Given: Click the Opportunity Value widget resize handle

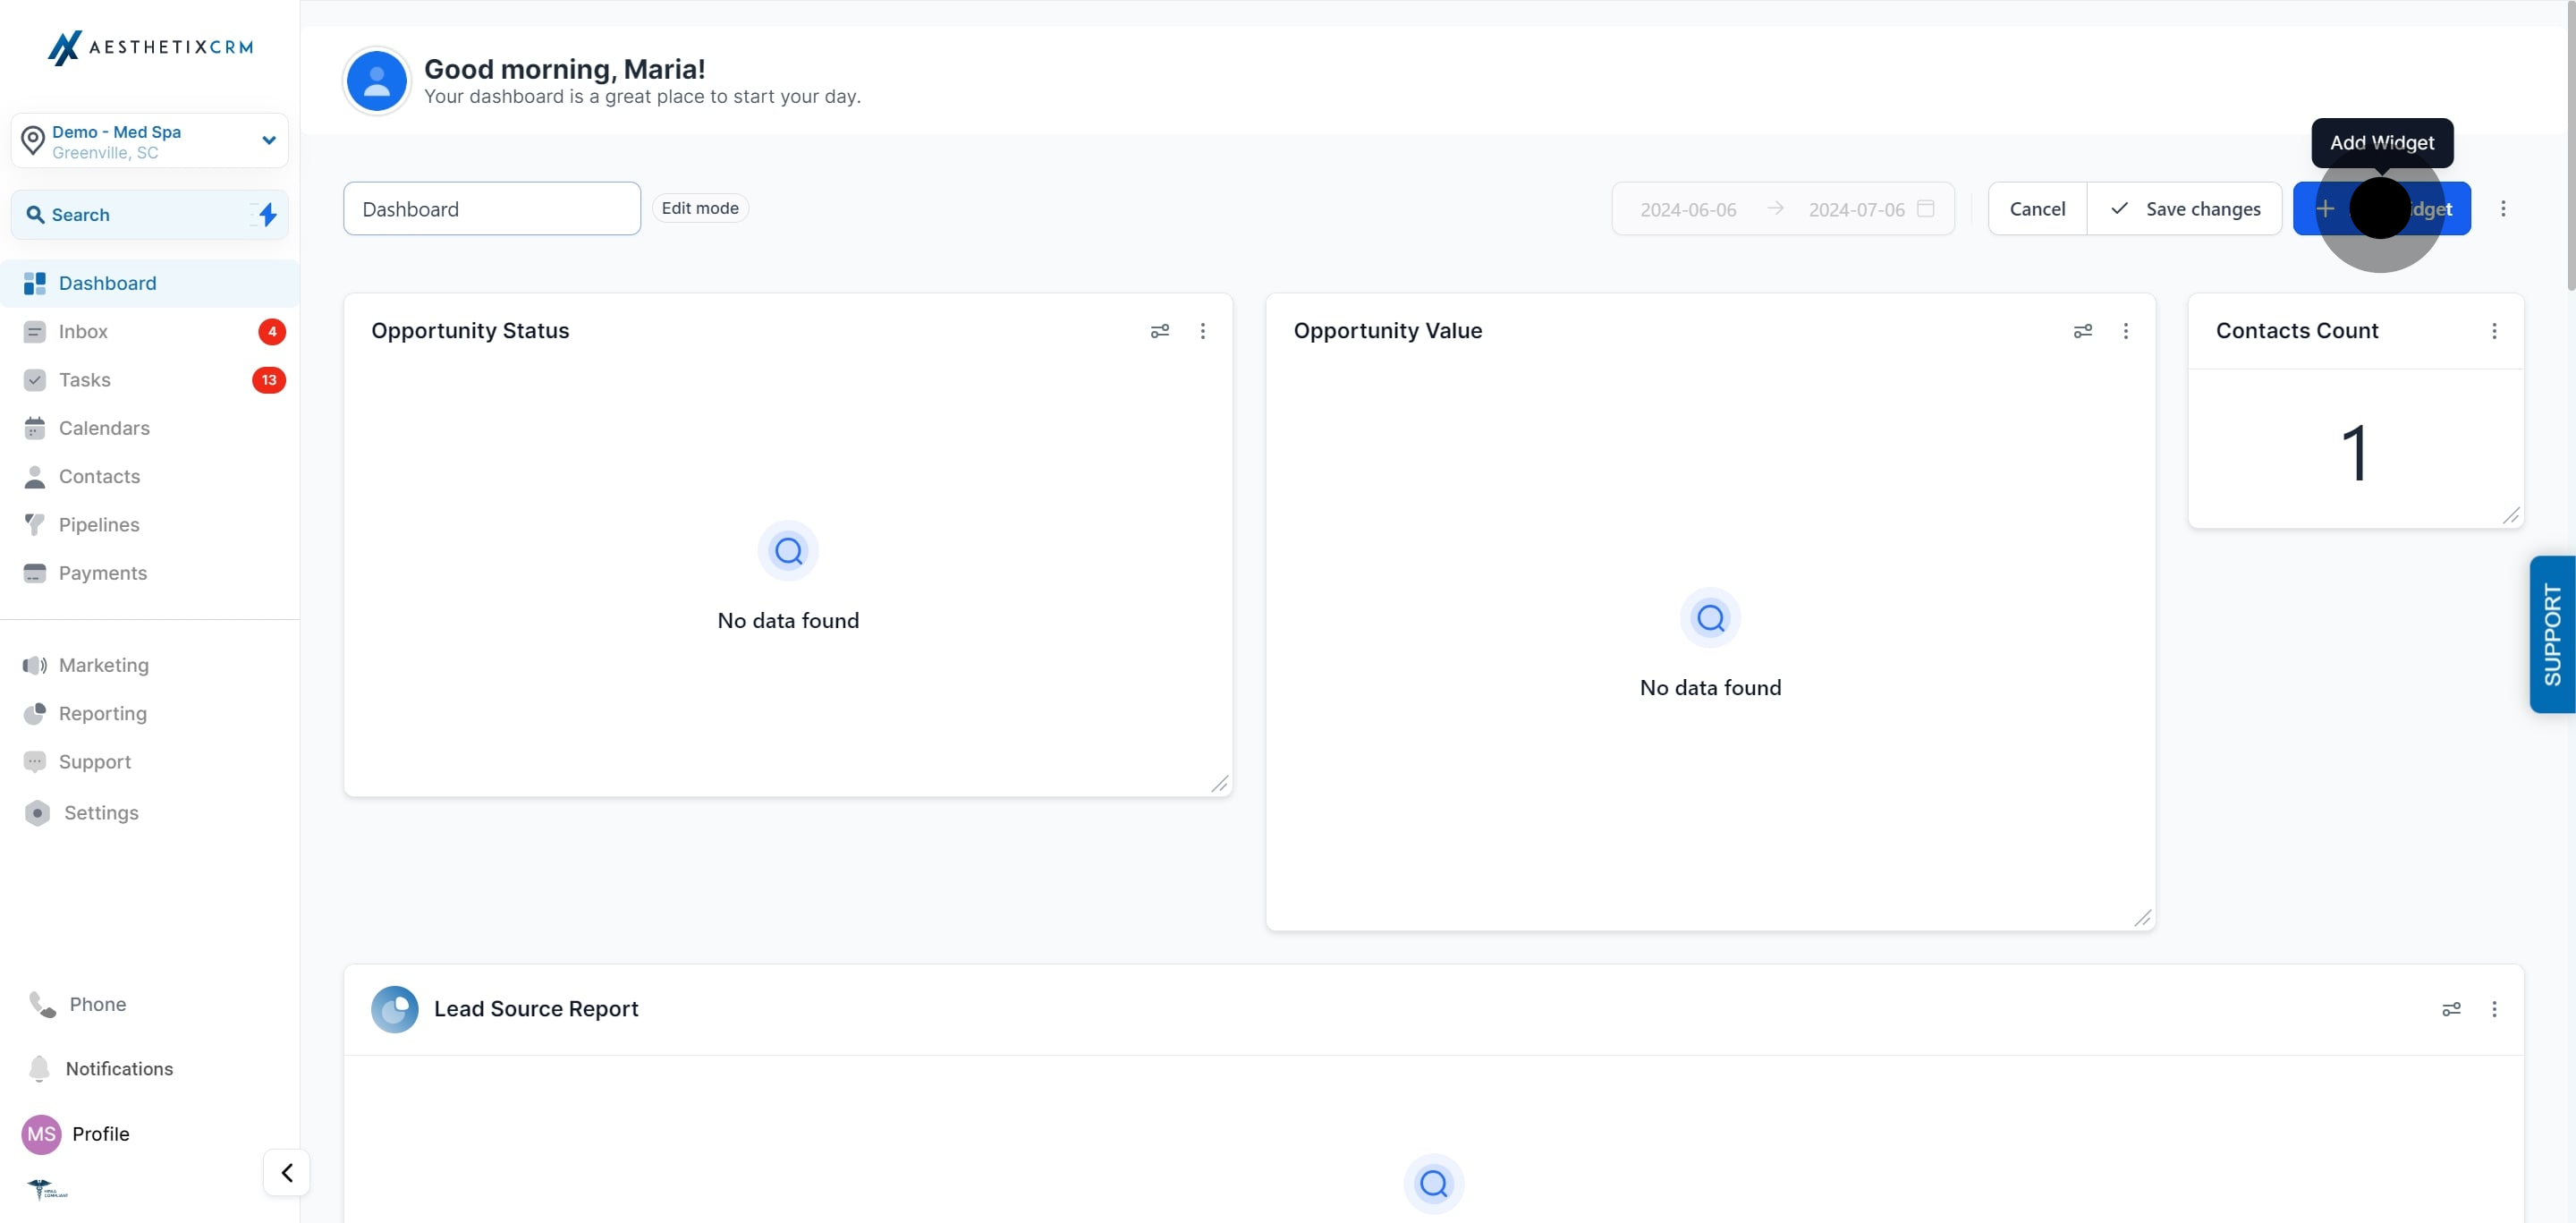Looking at the screenshot, I should tap(2142, 918).
